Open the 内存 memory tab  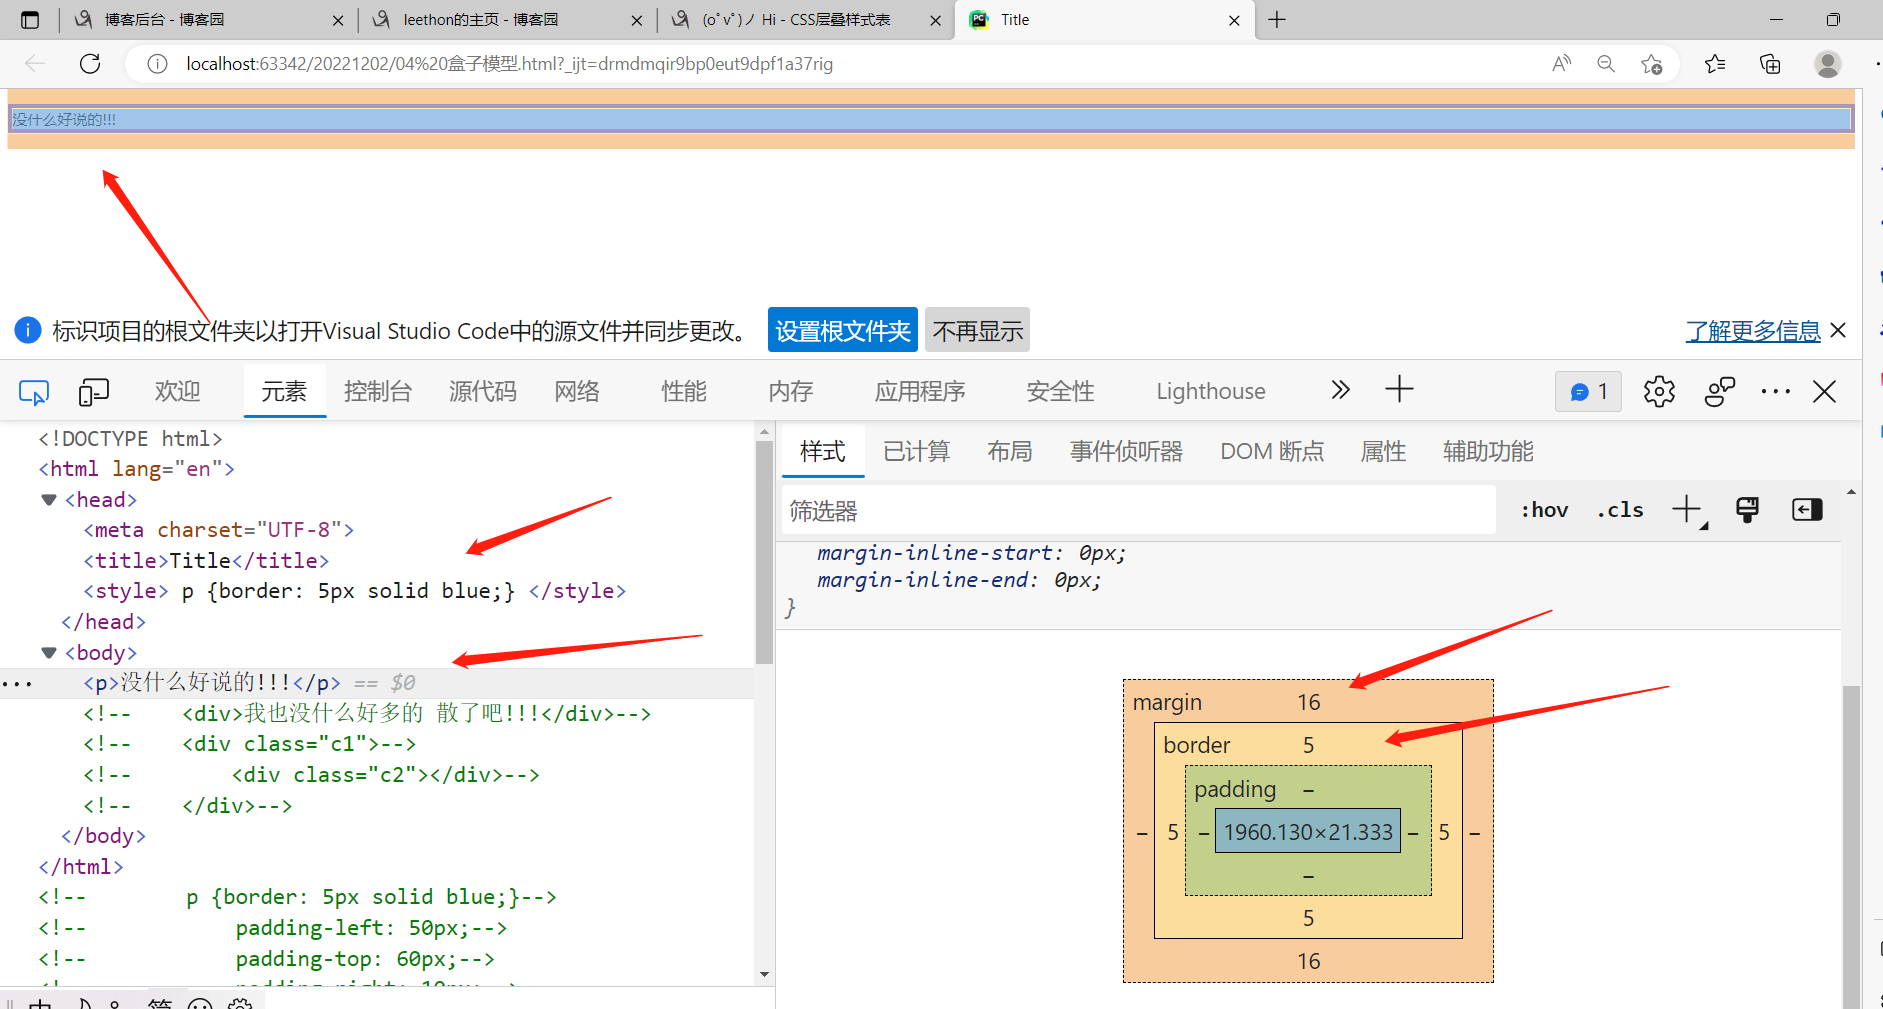pyautogui.click(x=791, y=391)
